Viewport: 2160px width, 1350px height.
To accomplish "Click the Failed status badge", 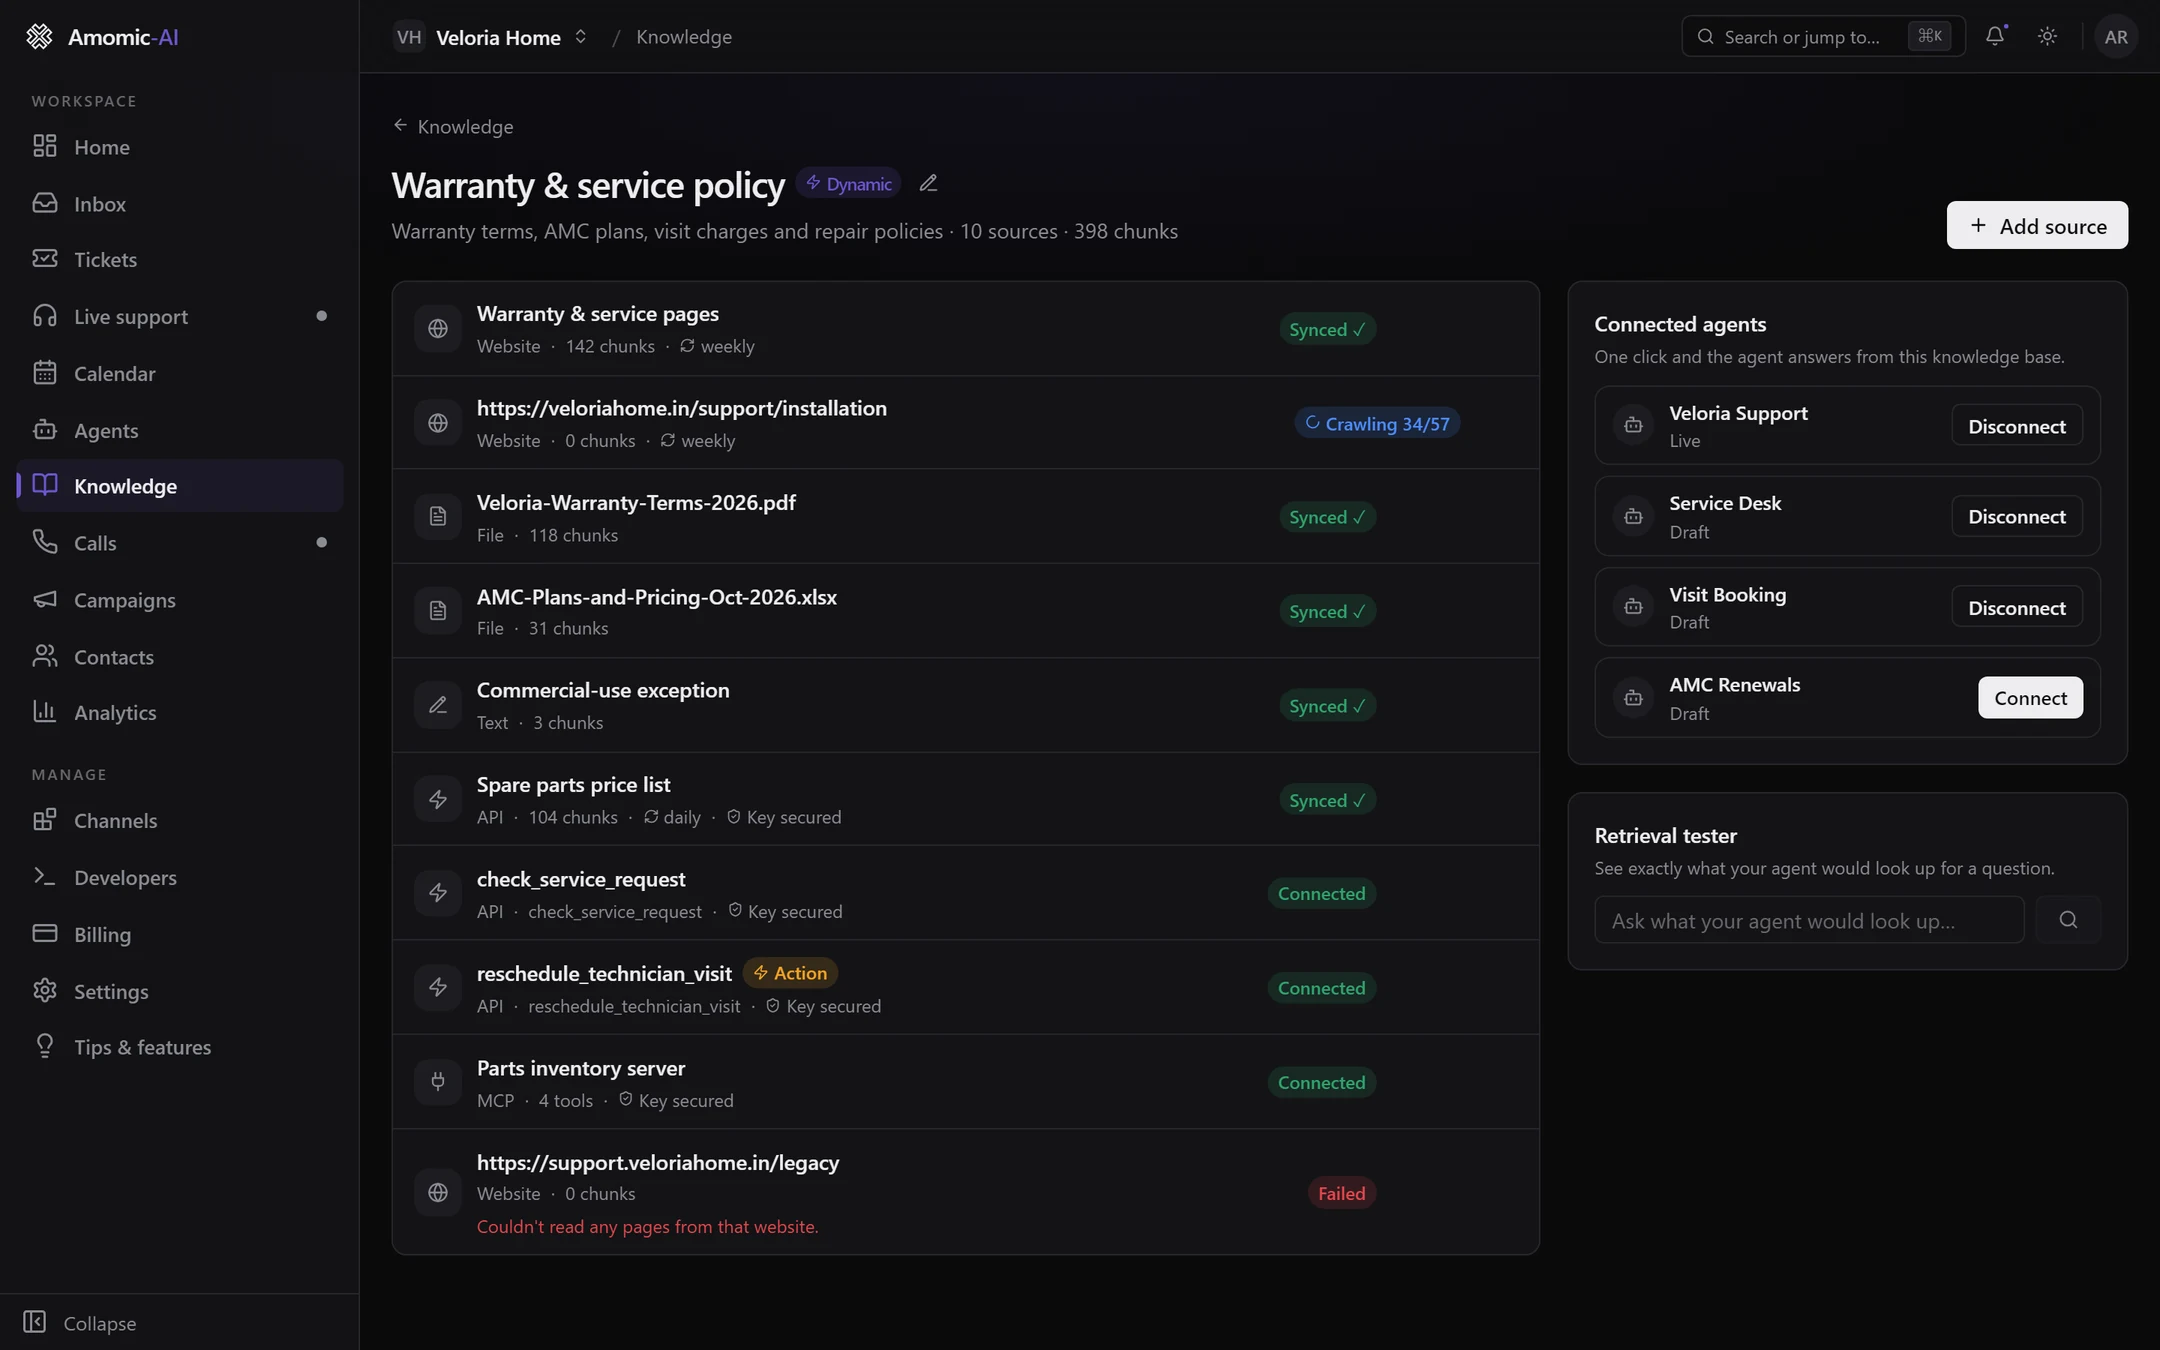I will coord(1341,1192).
